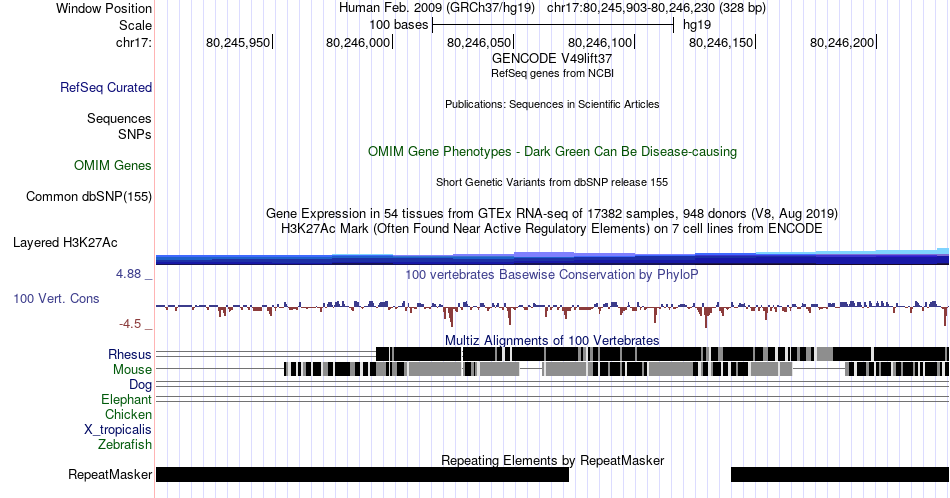Select the Zebrafish species label
This screenshot has height=498, width=950.
click(x=125, y=444)
